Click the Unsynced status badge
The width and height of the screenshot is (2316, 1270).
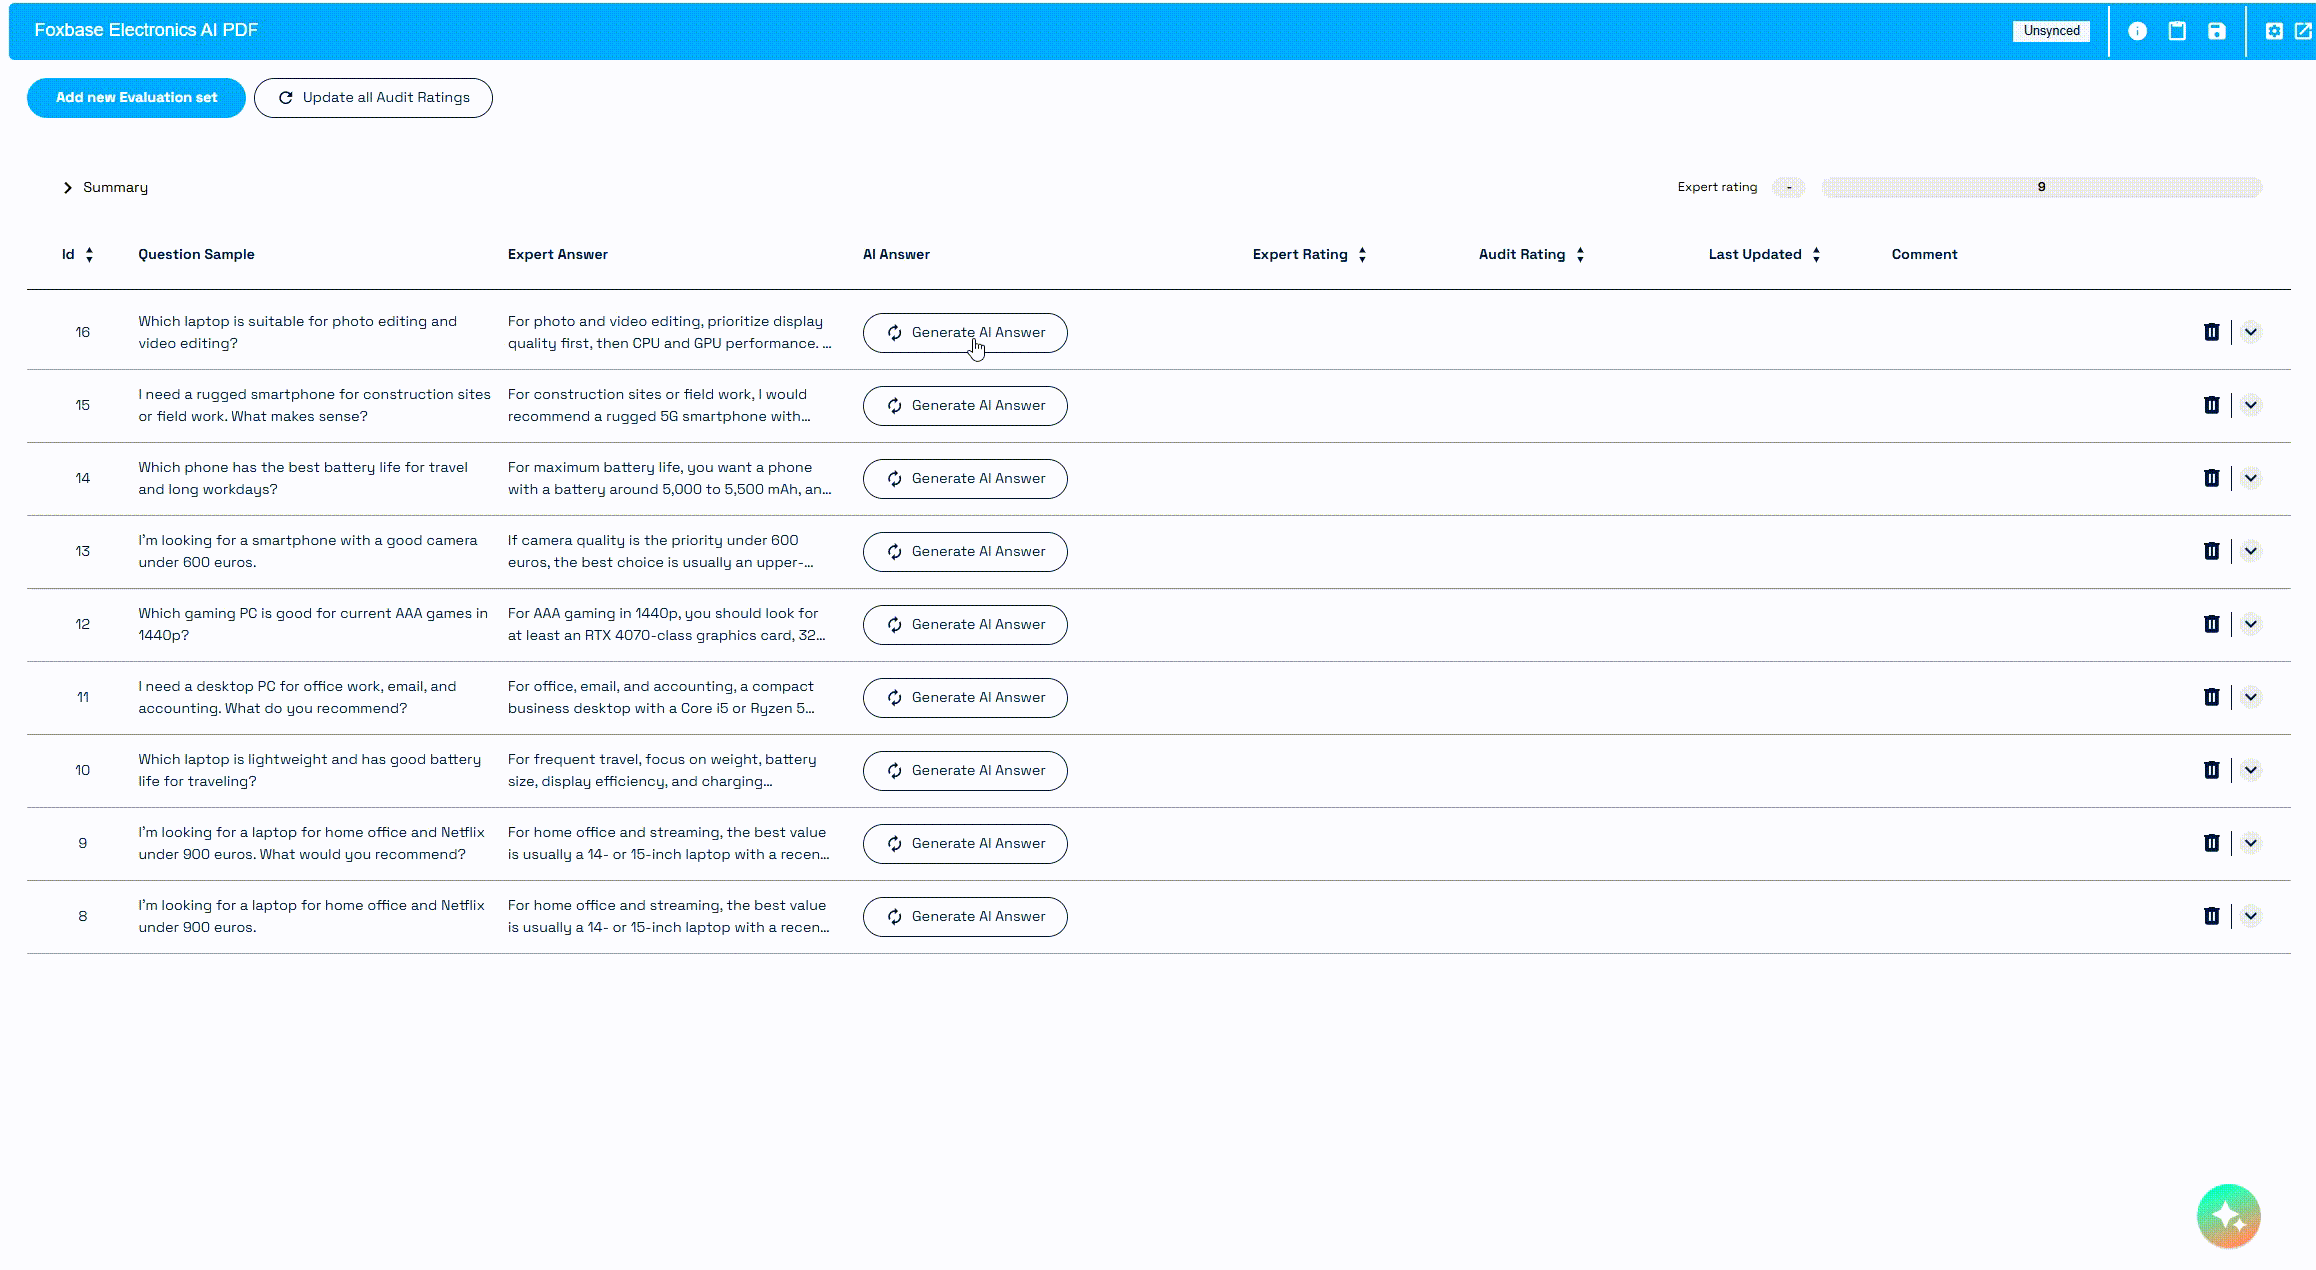[2051, 31]
